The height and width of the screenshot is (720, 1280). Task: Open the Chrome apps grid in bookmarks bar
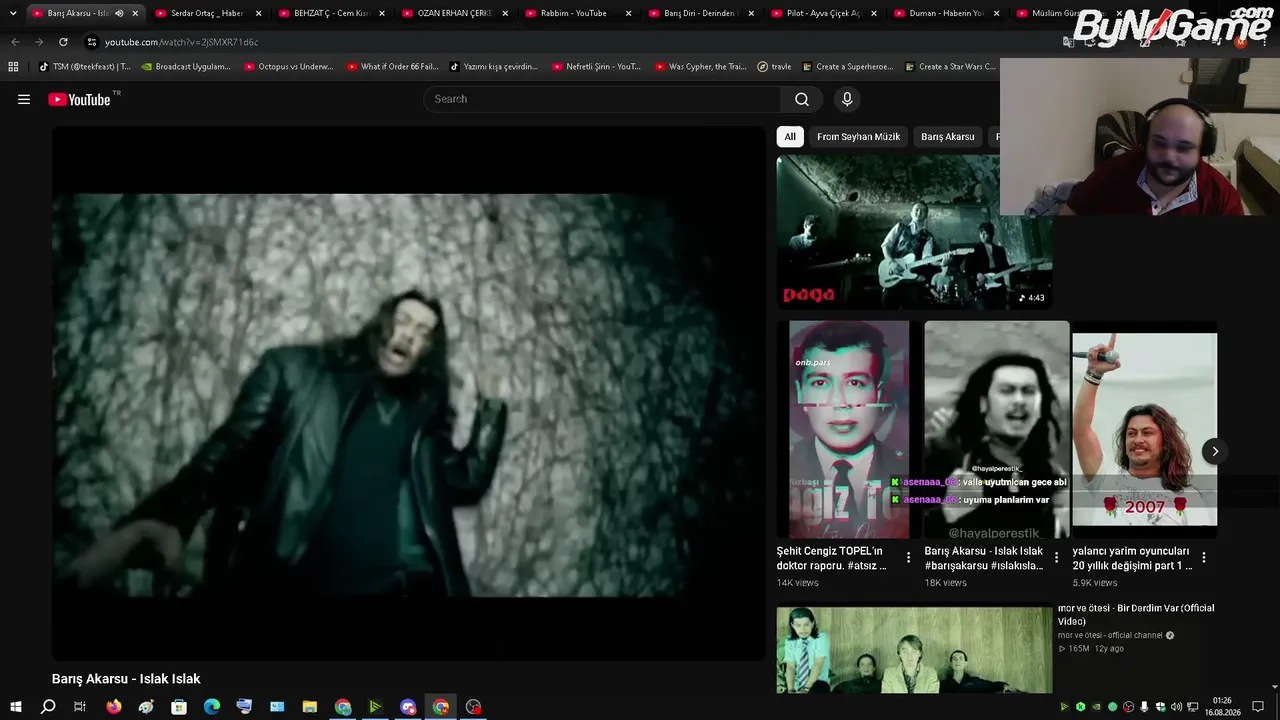[x=13, y=67]
